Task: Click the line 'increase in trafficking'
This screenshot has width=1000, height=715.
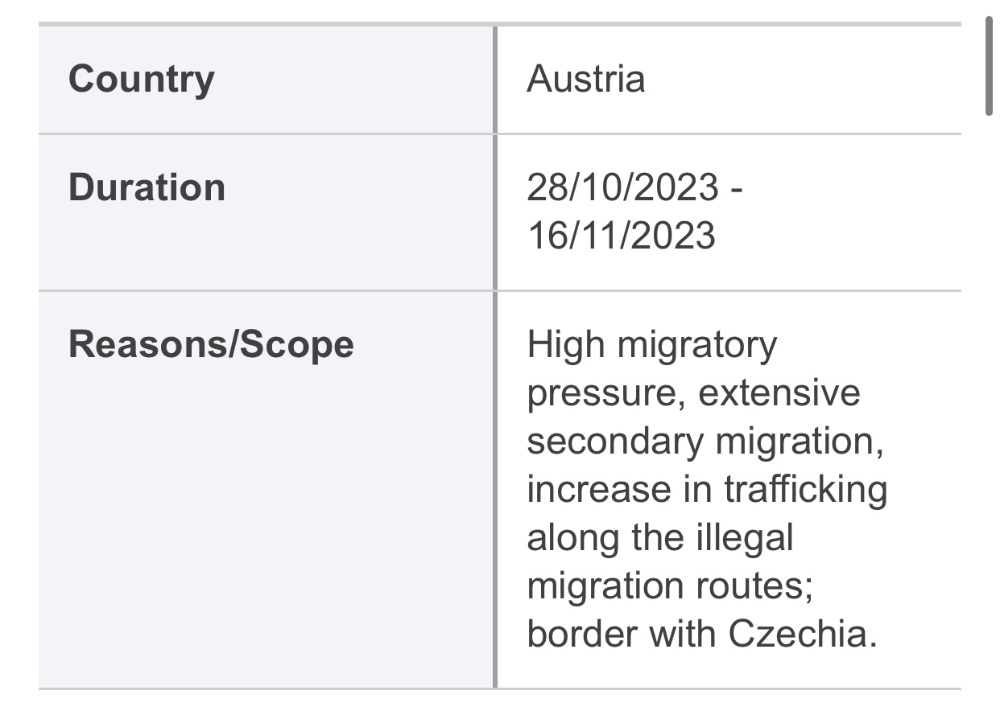Action: (x=707, y=490)
